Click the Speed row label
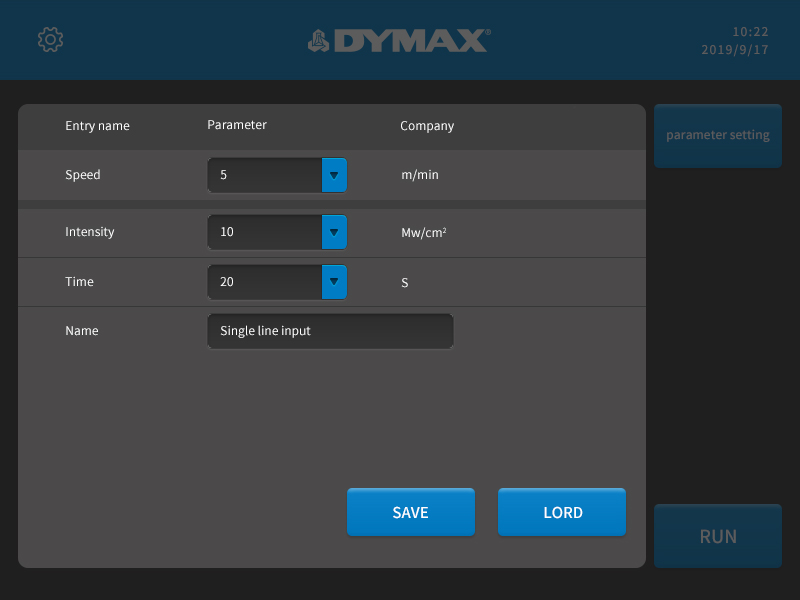The height and width of the screenshot is (600, 800). pos(83,175)
